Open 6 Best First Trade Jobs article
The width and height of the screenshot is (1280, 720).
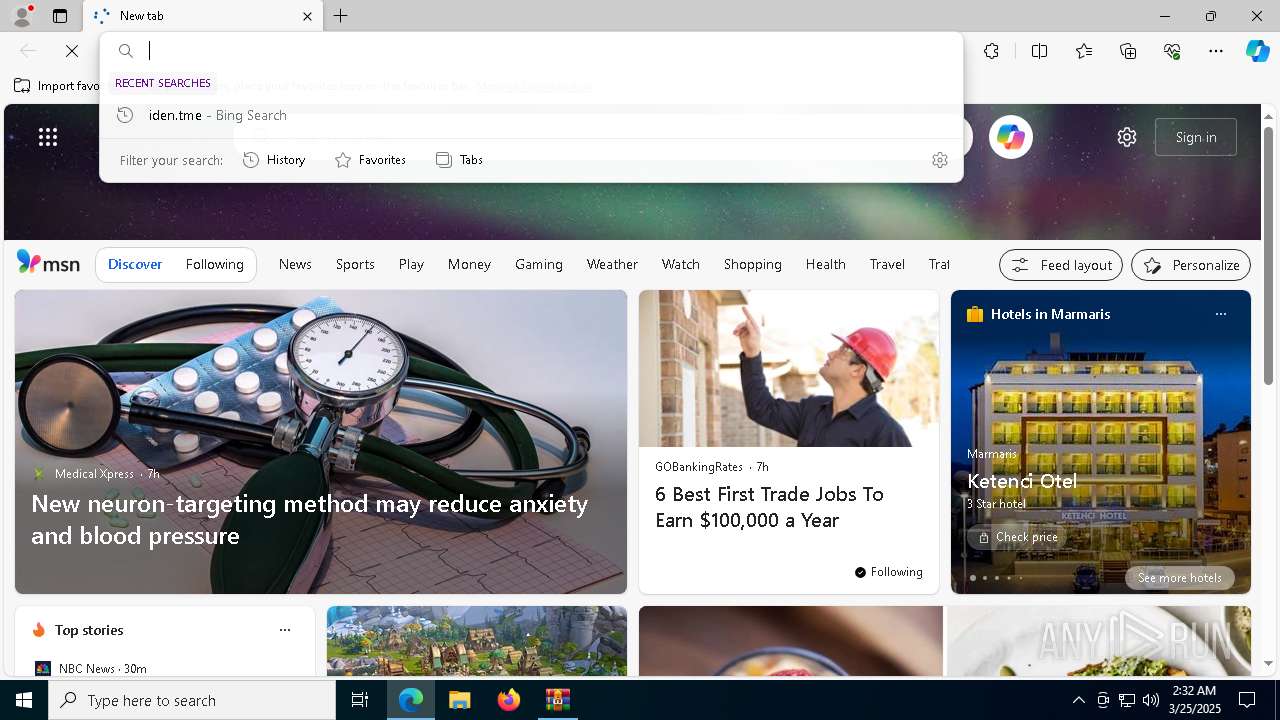pos(769,507)
